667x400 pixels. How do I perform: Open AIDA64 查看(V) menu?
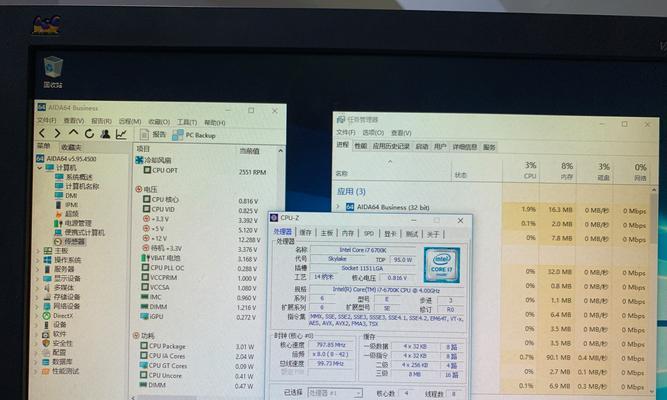[x=74, y=121]
